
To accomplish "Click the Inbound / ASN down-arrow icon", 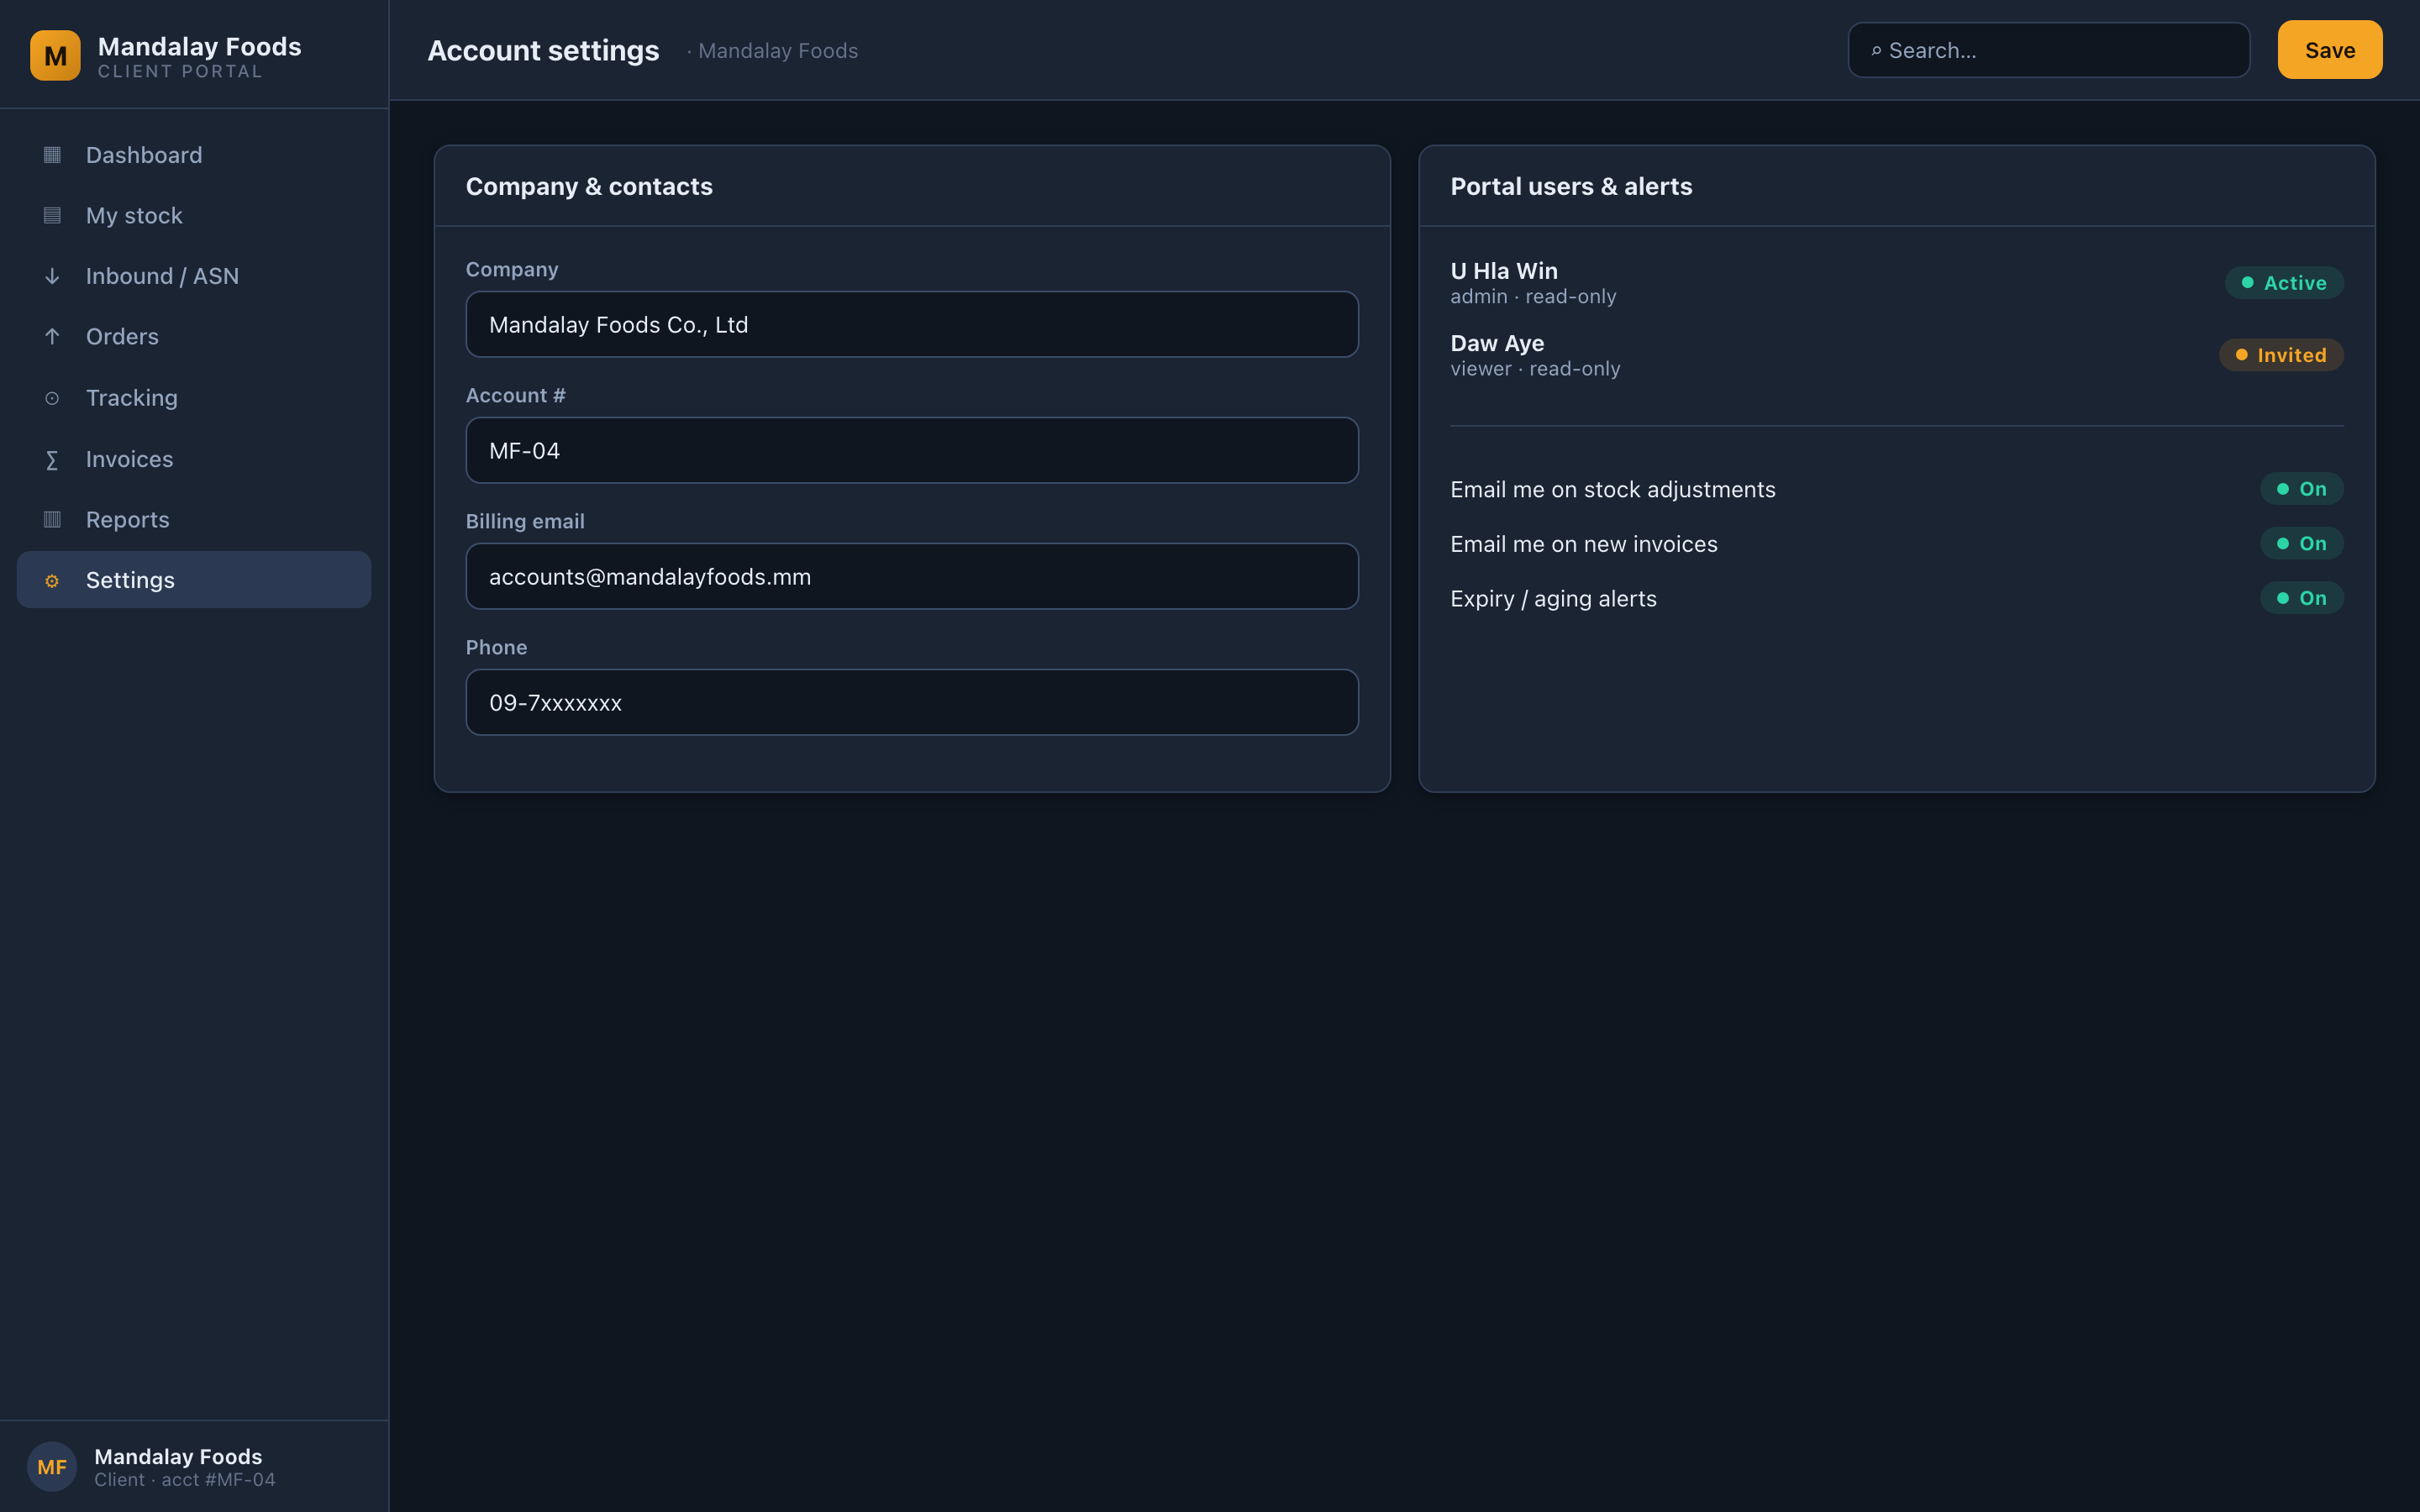I will coord(52,276).
